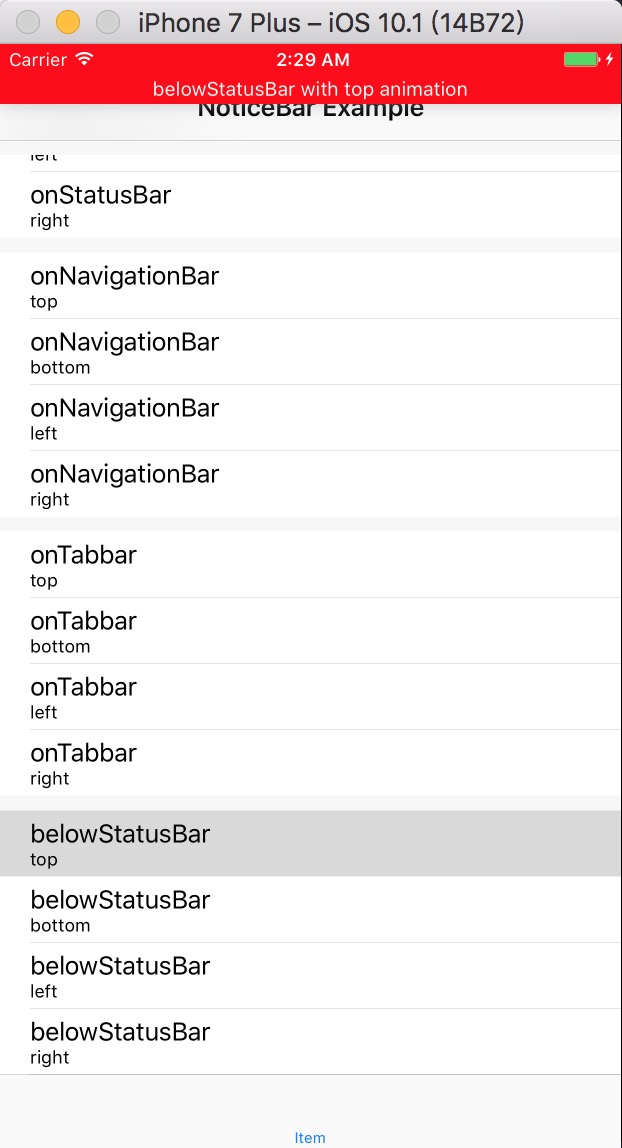This screenshot has width=622, height=1148.
Task: Select the onTabbar left row
Action: (311, 697)
